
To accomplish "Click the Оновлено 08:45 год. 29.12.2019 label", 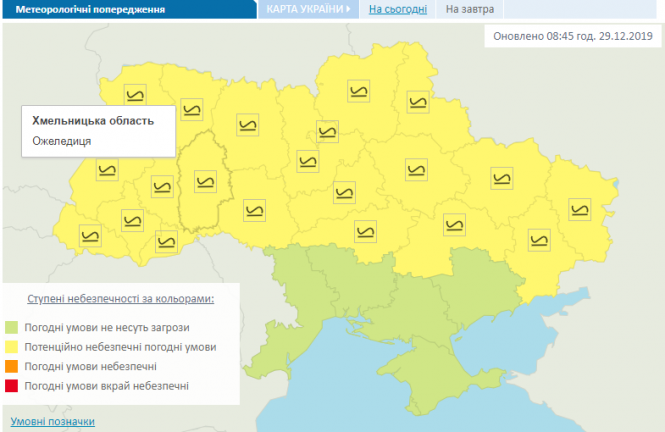I will tap(573, 36).
